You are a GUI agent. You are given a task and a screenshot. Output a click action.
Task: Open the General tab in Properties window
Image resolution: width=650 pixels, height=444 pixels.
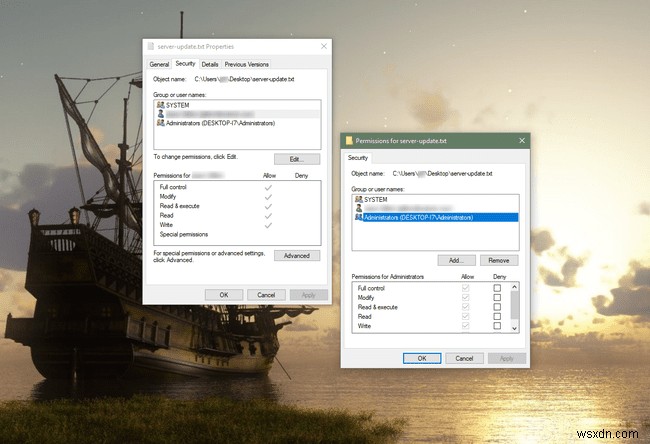point(159,64)
